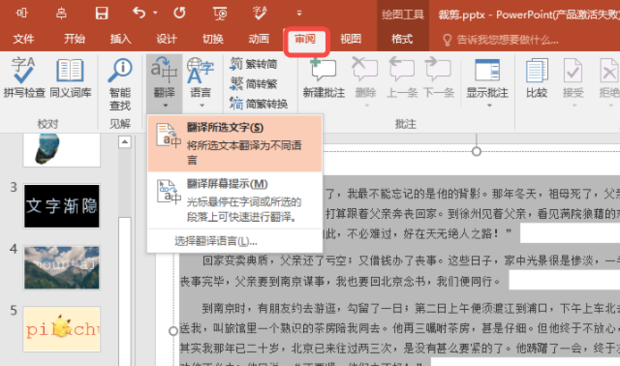Open the 格式 drawing tools tab
The width and height of the screenshot is (620, 366).
402,39
